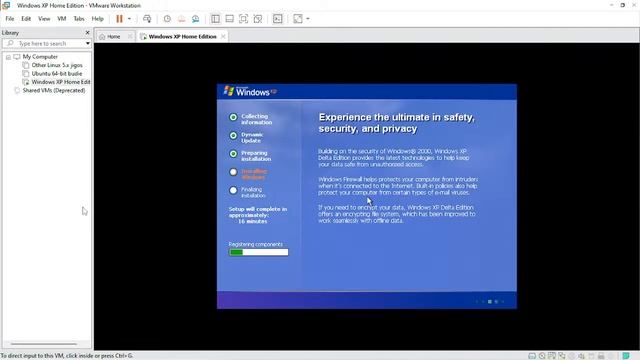Toggle the console view icon
640x360 pixels.
278,19
